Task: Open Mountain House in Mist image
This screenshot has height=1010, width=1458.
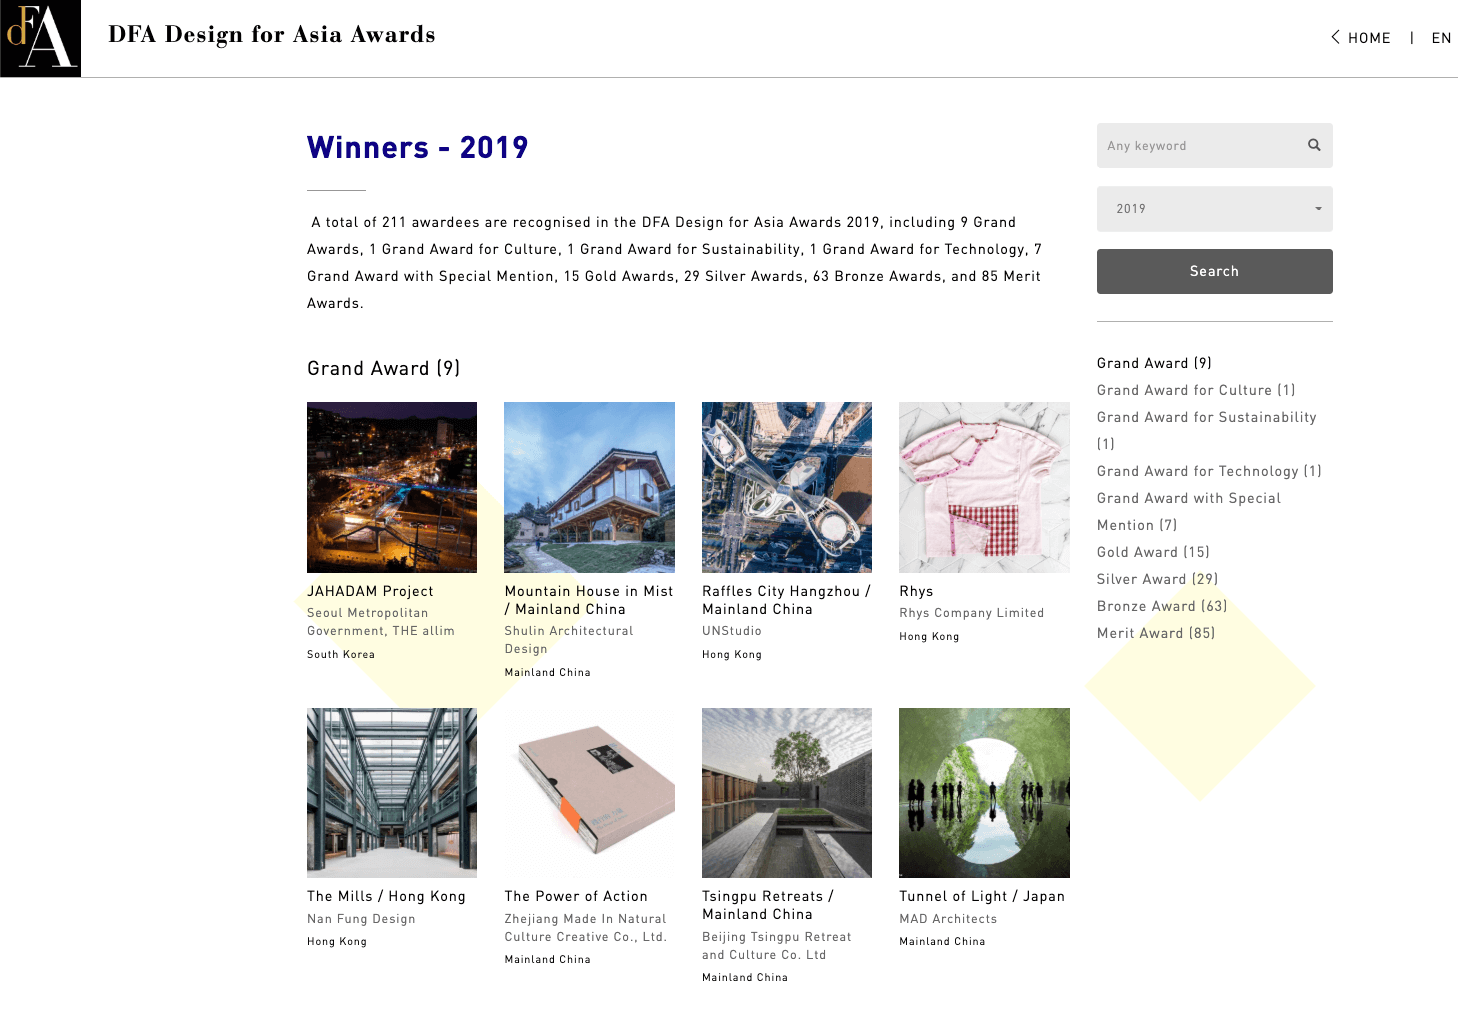Action: (589, 487)
